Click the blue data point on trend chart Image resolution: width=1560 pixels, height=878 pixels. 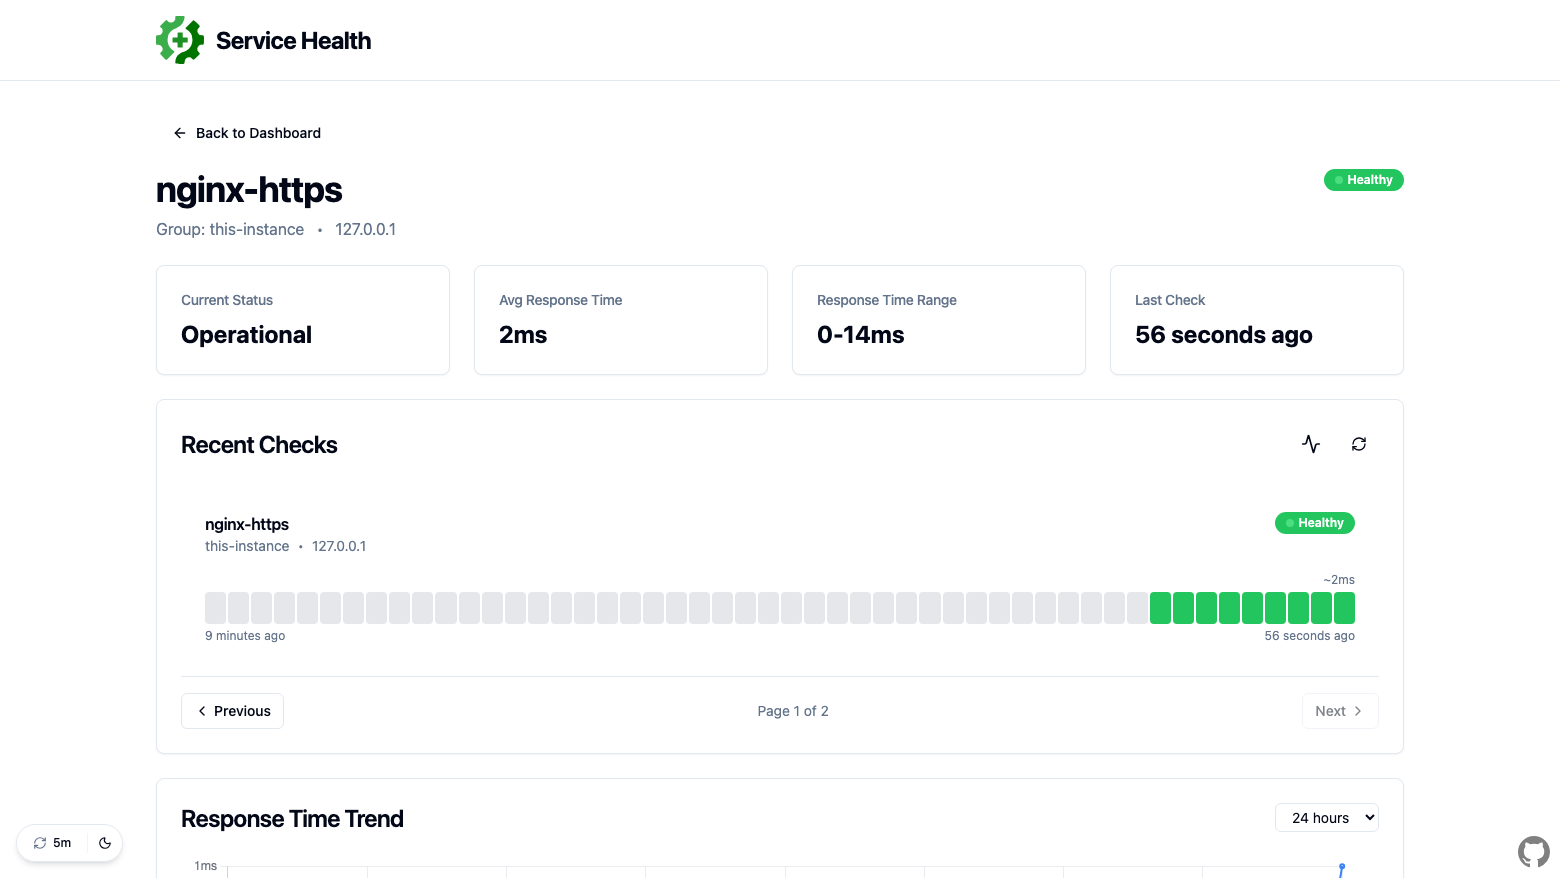(x=1342, y=867)
